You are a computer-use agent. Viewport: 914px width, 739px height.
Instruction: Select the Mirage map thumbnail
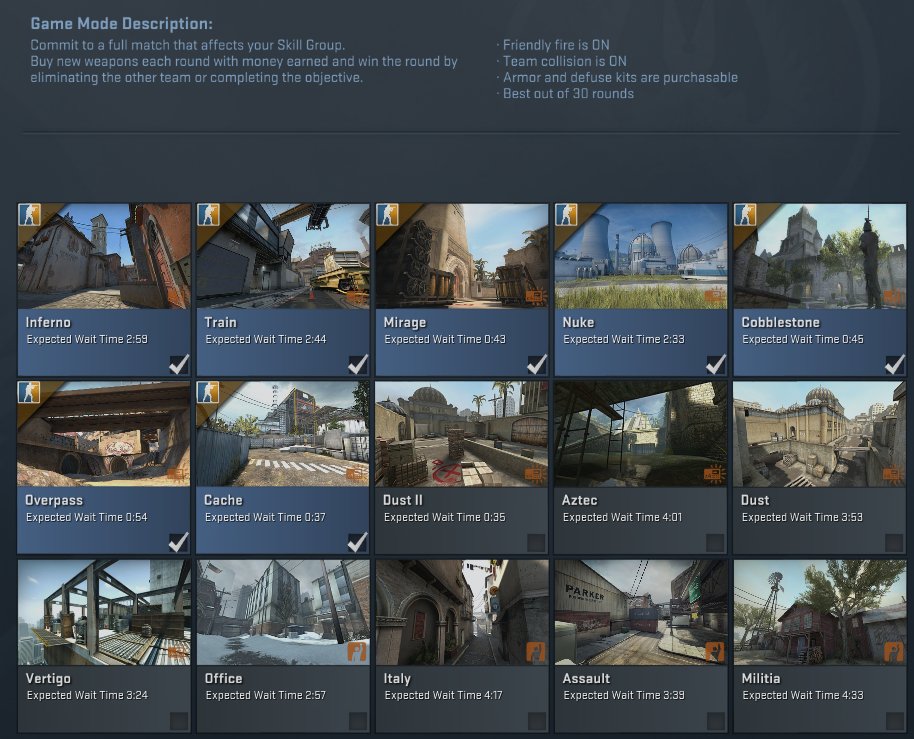462,256
